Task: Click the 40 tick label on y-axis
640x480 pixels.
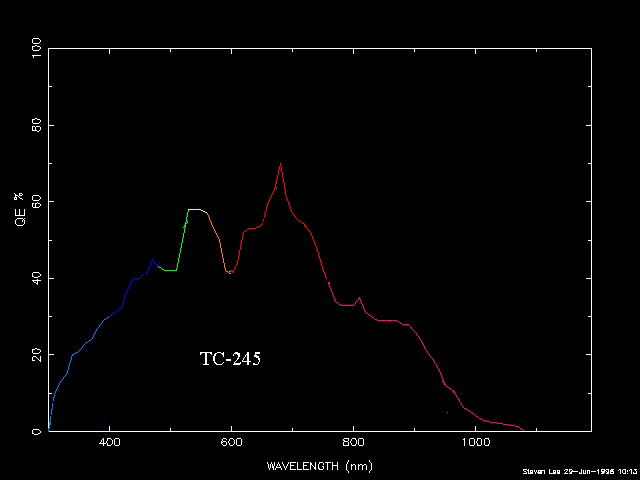Action: [x=37, y=278]
